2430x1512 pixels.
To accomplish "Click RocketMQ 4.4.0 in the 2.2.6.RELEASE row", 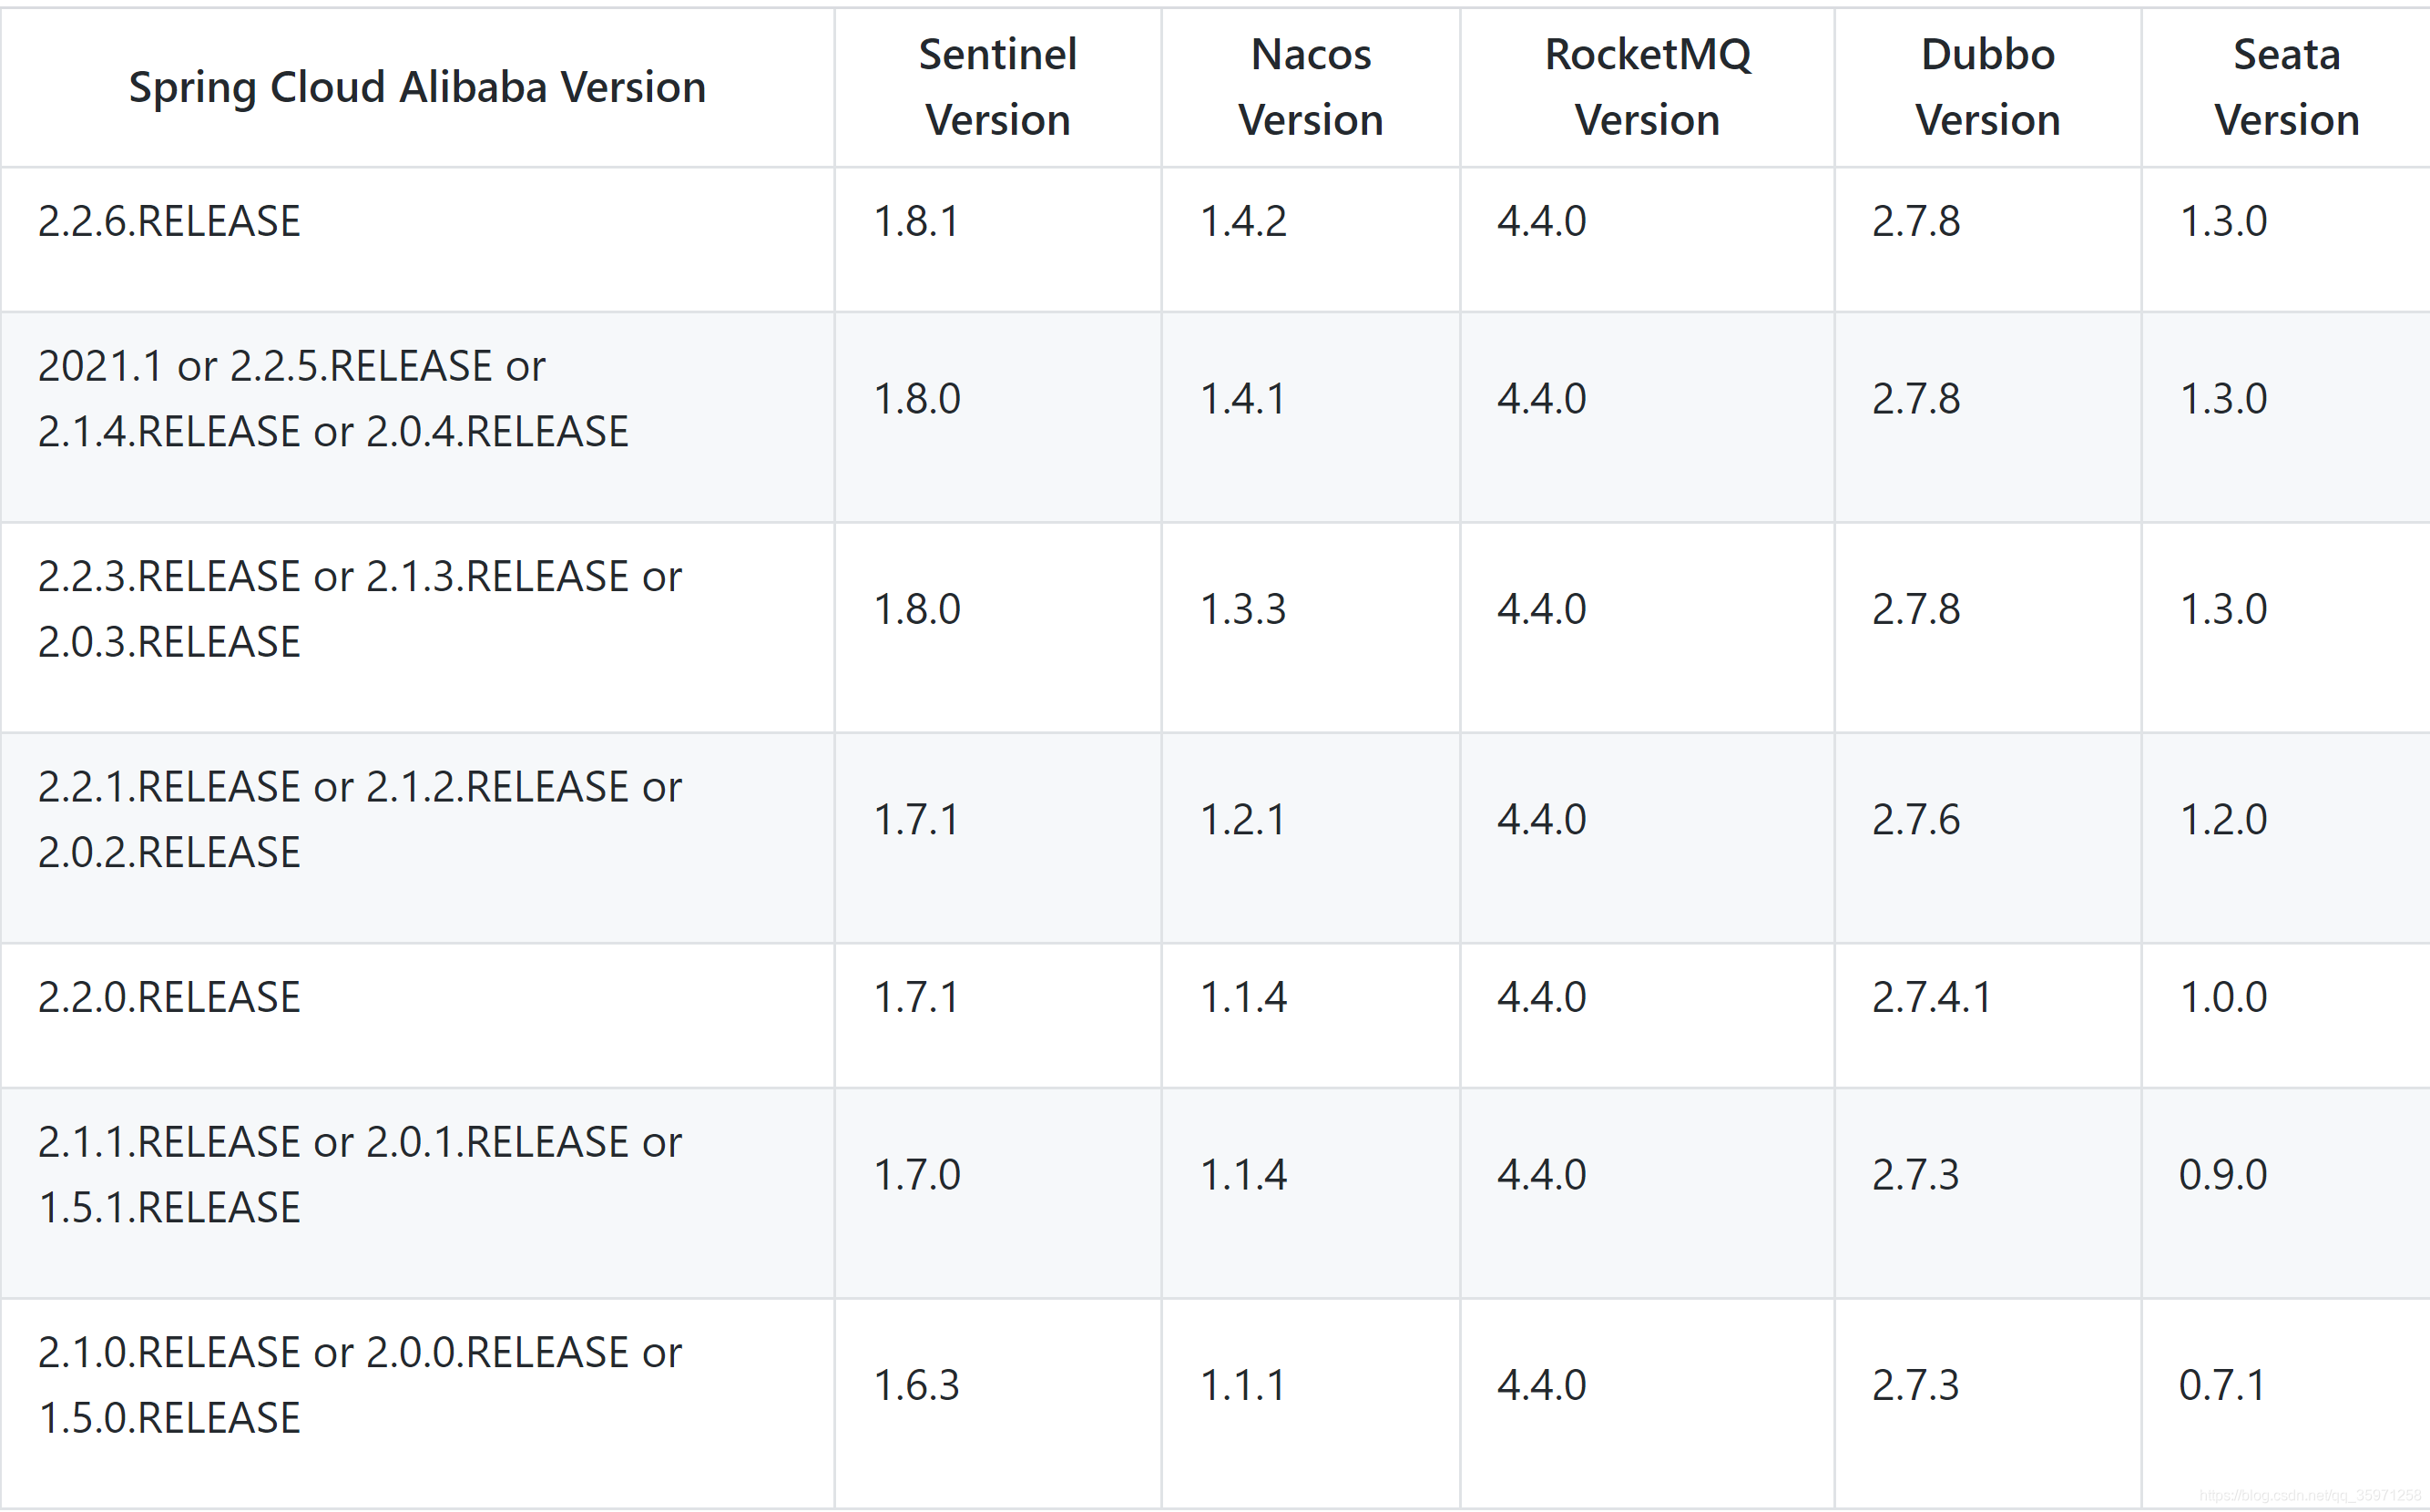I will point(1541,221).
